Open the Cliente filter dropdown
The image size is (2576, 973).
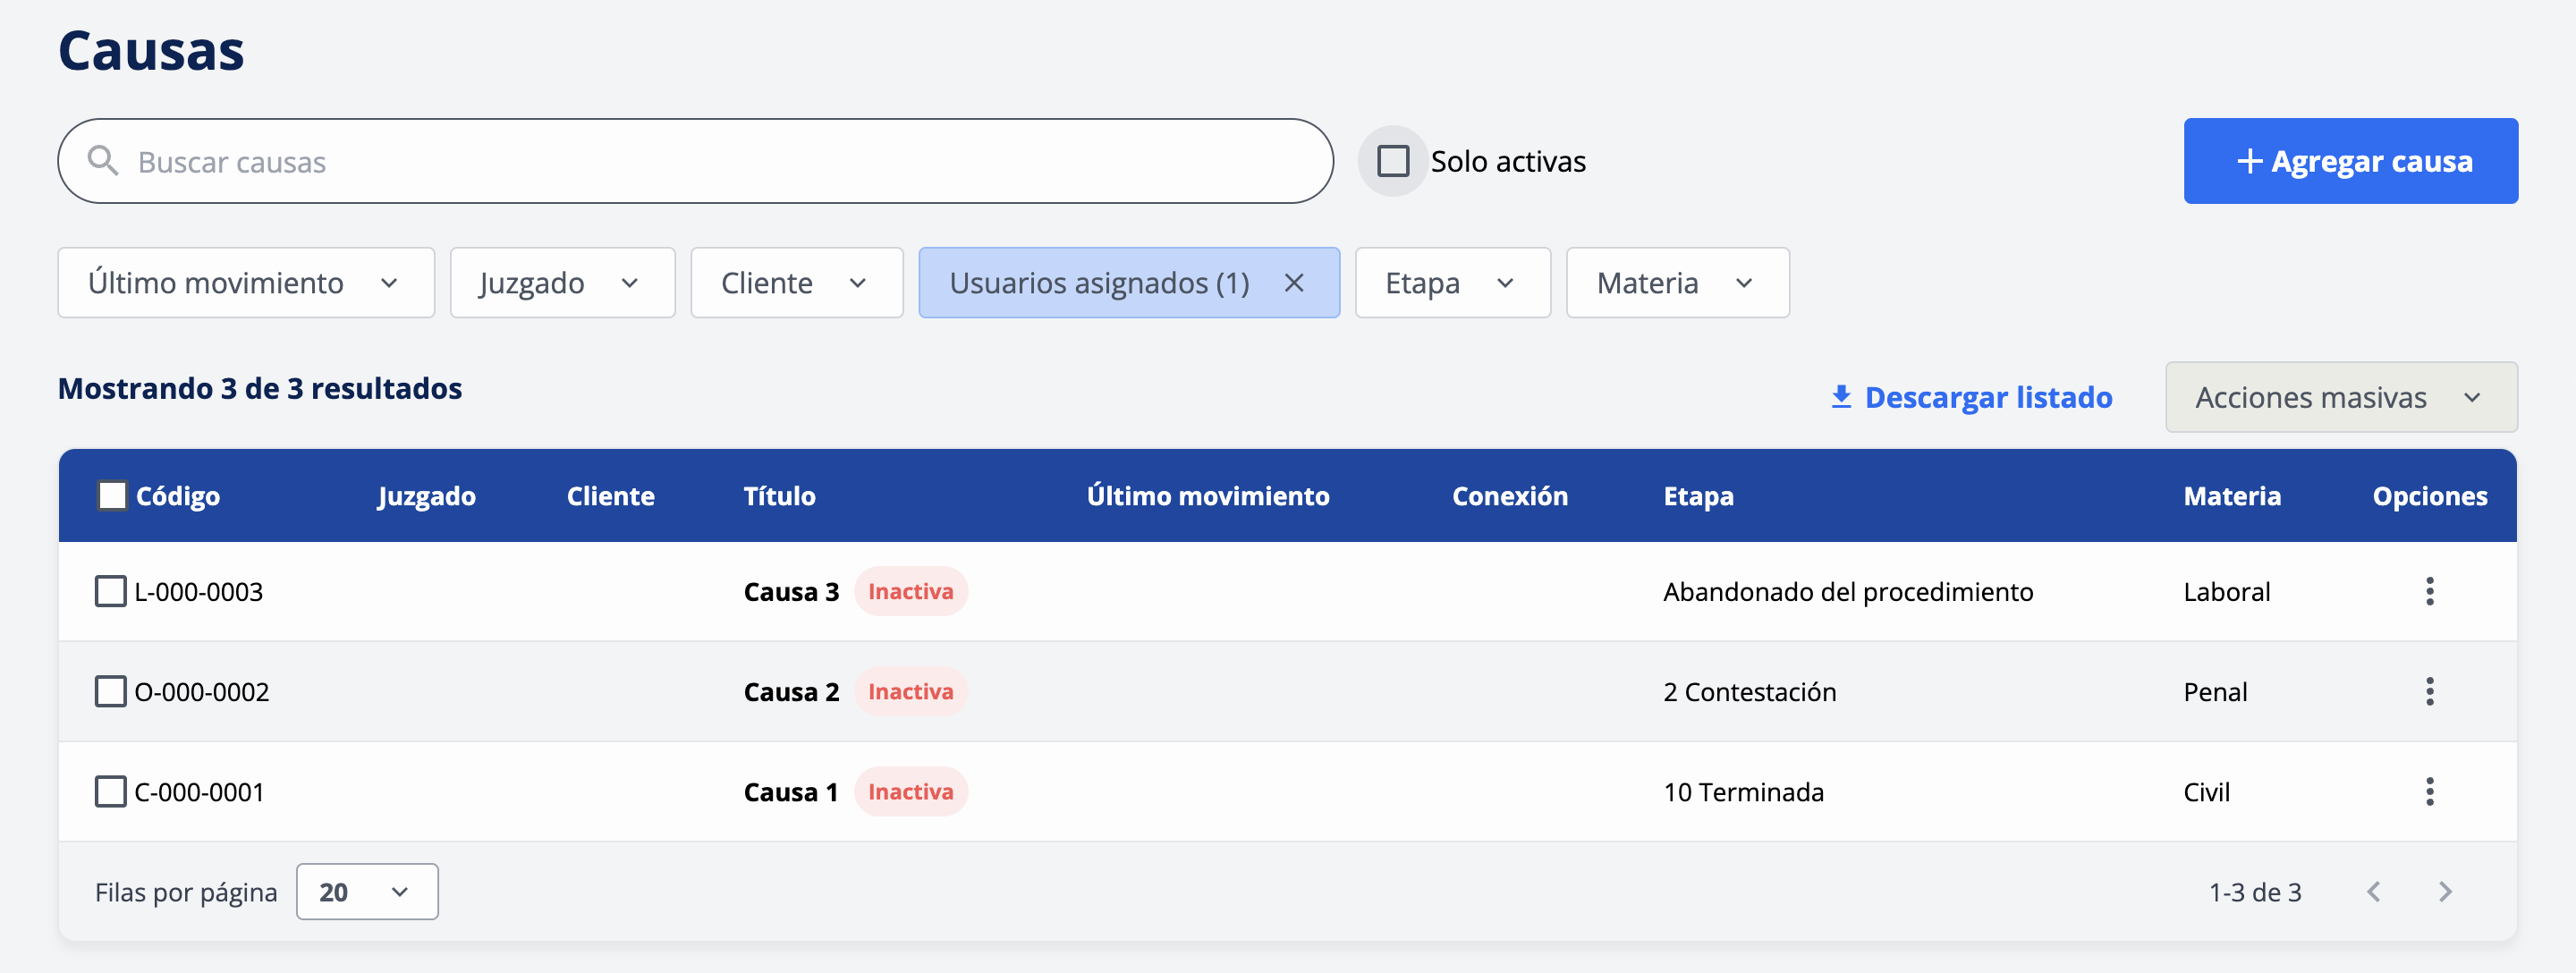796,283
